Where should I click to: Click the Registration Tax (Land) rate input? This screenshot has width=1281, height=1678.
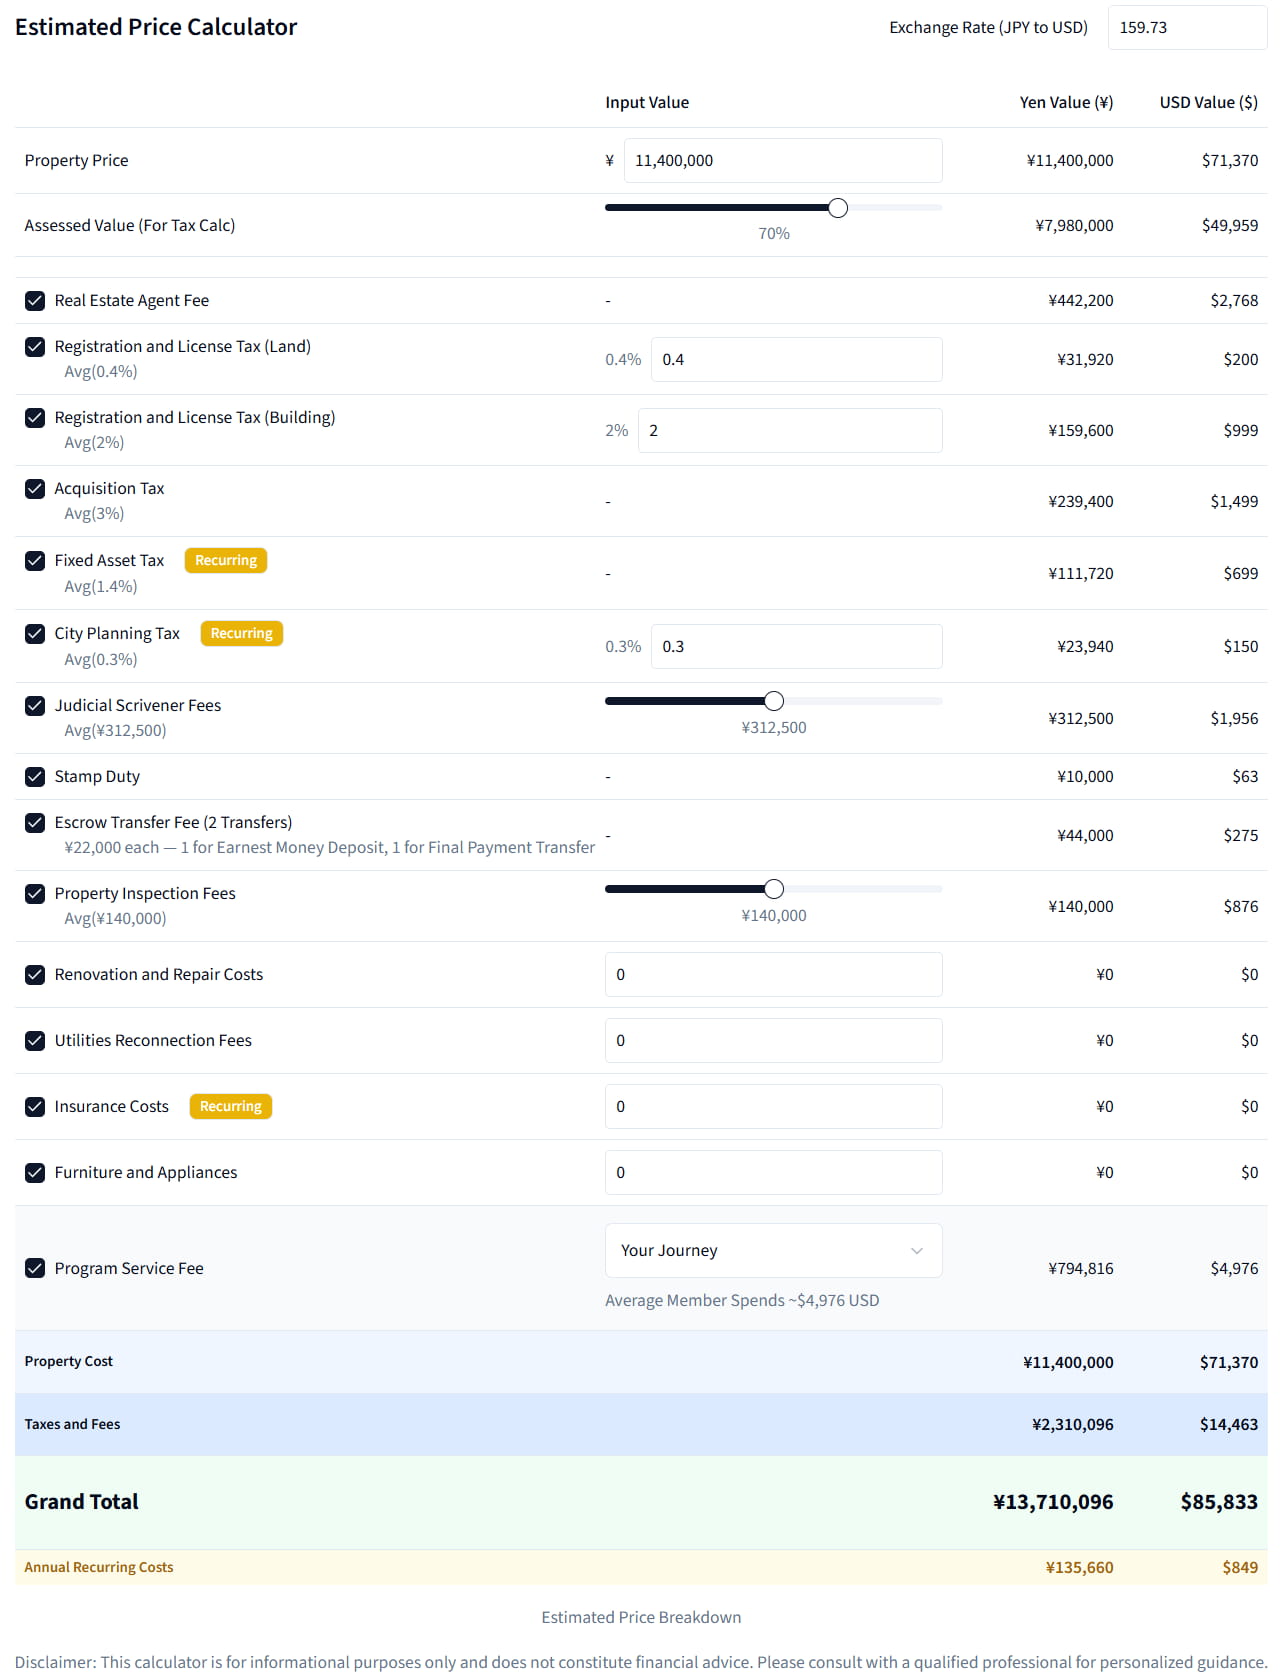click(796, 360)
